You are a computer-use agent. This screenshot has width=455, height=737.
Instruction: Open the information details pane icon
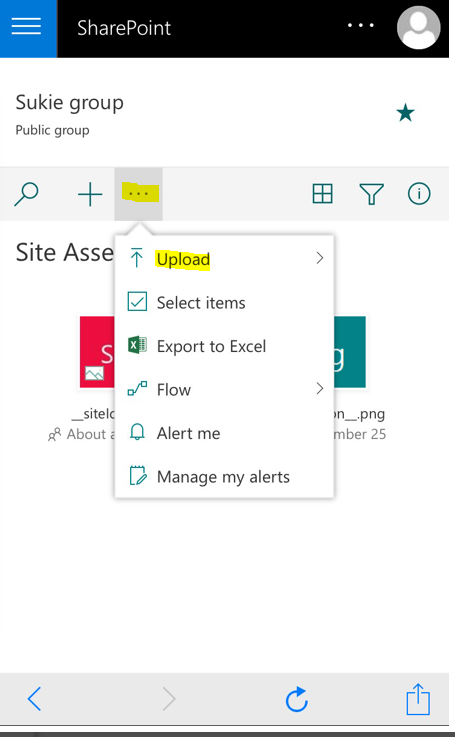point(419,193)
